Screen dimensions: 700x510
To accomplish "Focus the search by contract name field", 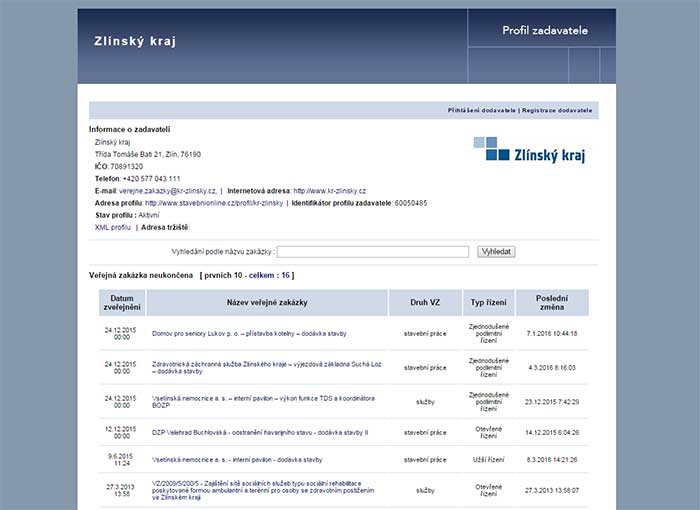I will point(373,252).
